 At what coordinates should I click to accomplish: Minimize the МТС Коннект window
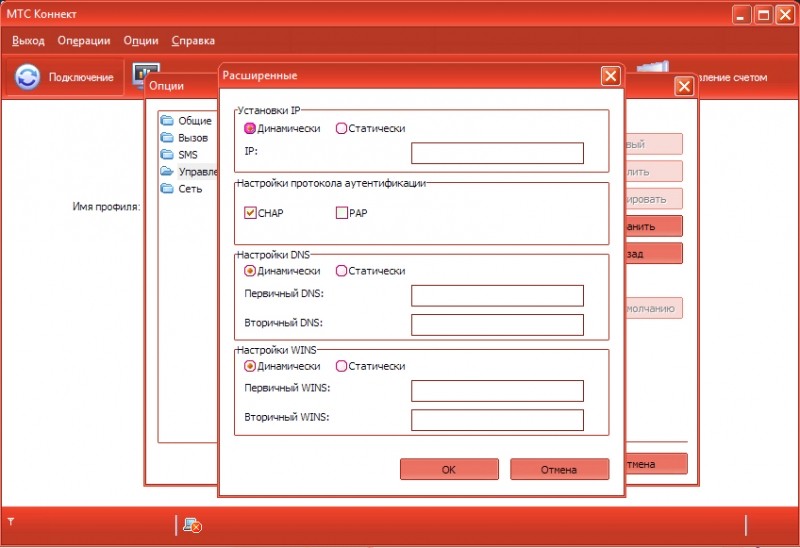click(x=741, y=15)
